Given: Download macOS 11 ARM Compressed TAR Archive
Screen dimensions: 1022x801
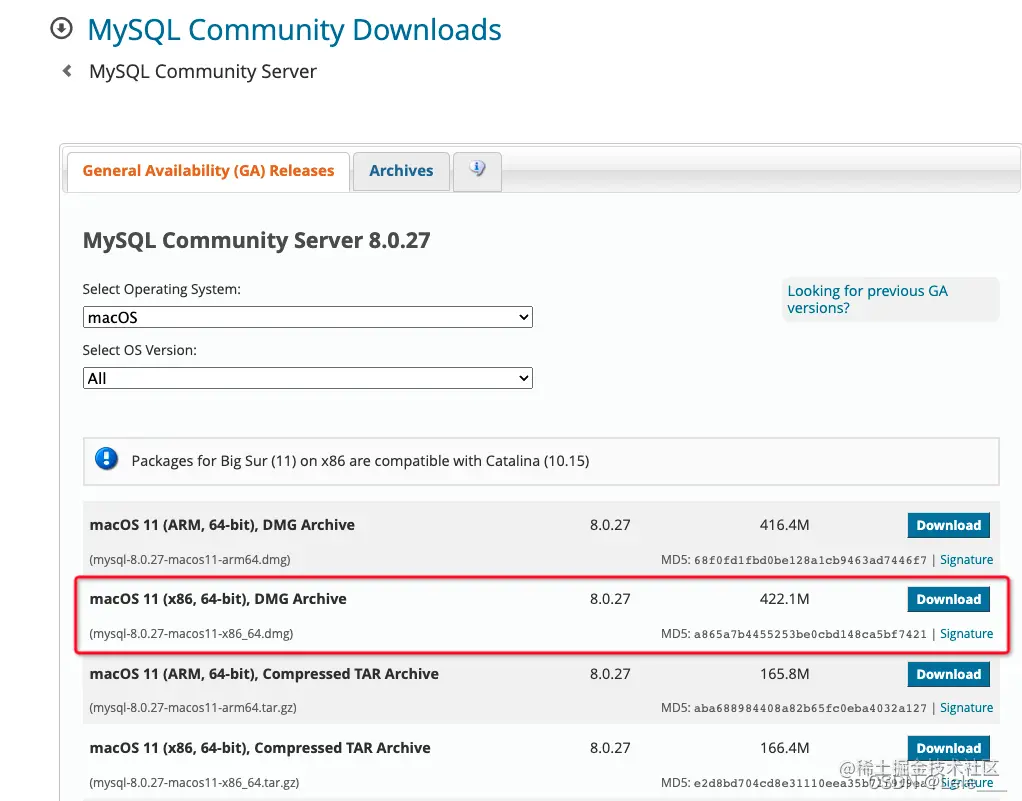Looking at the screenshot, I should [x=948, y=675].
